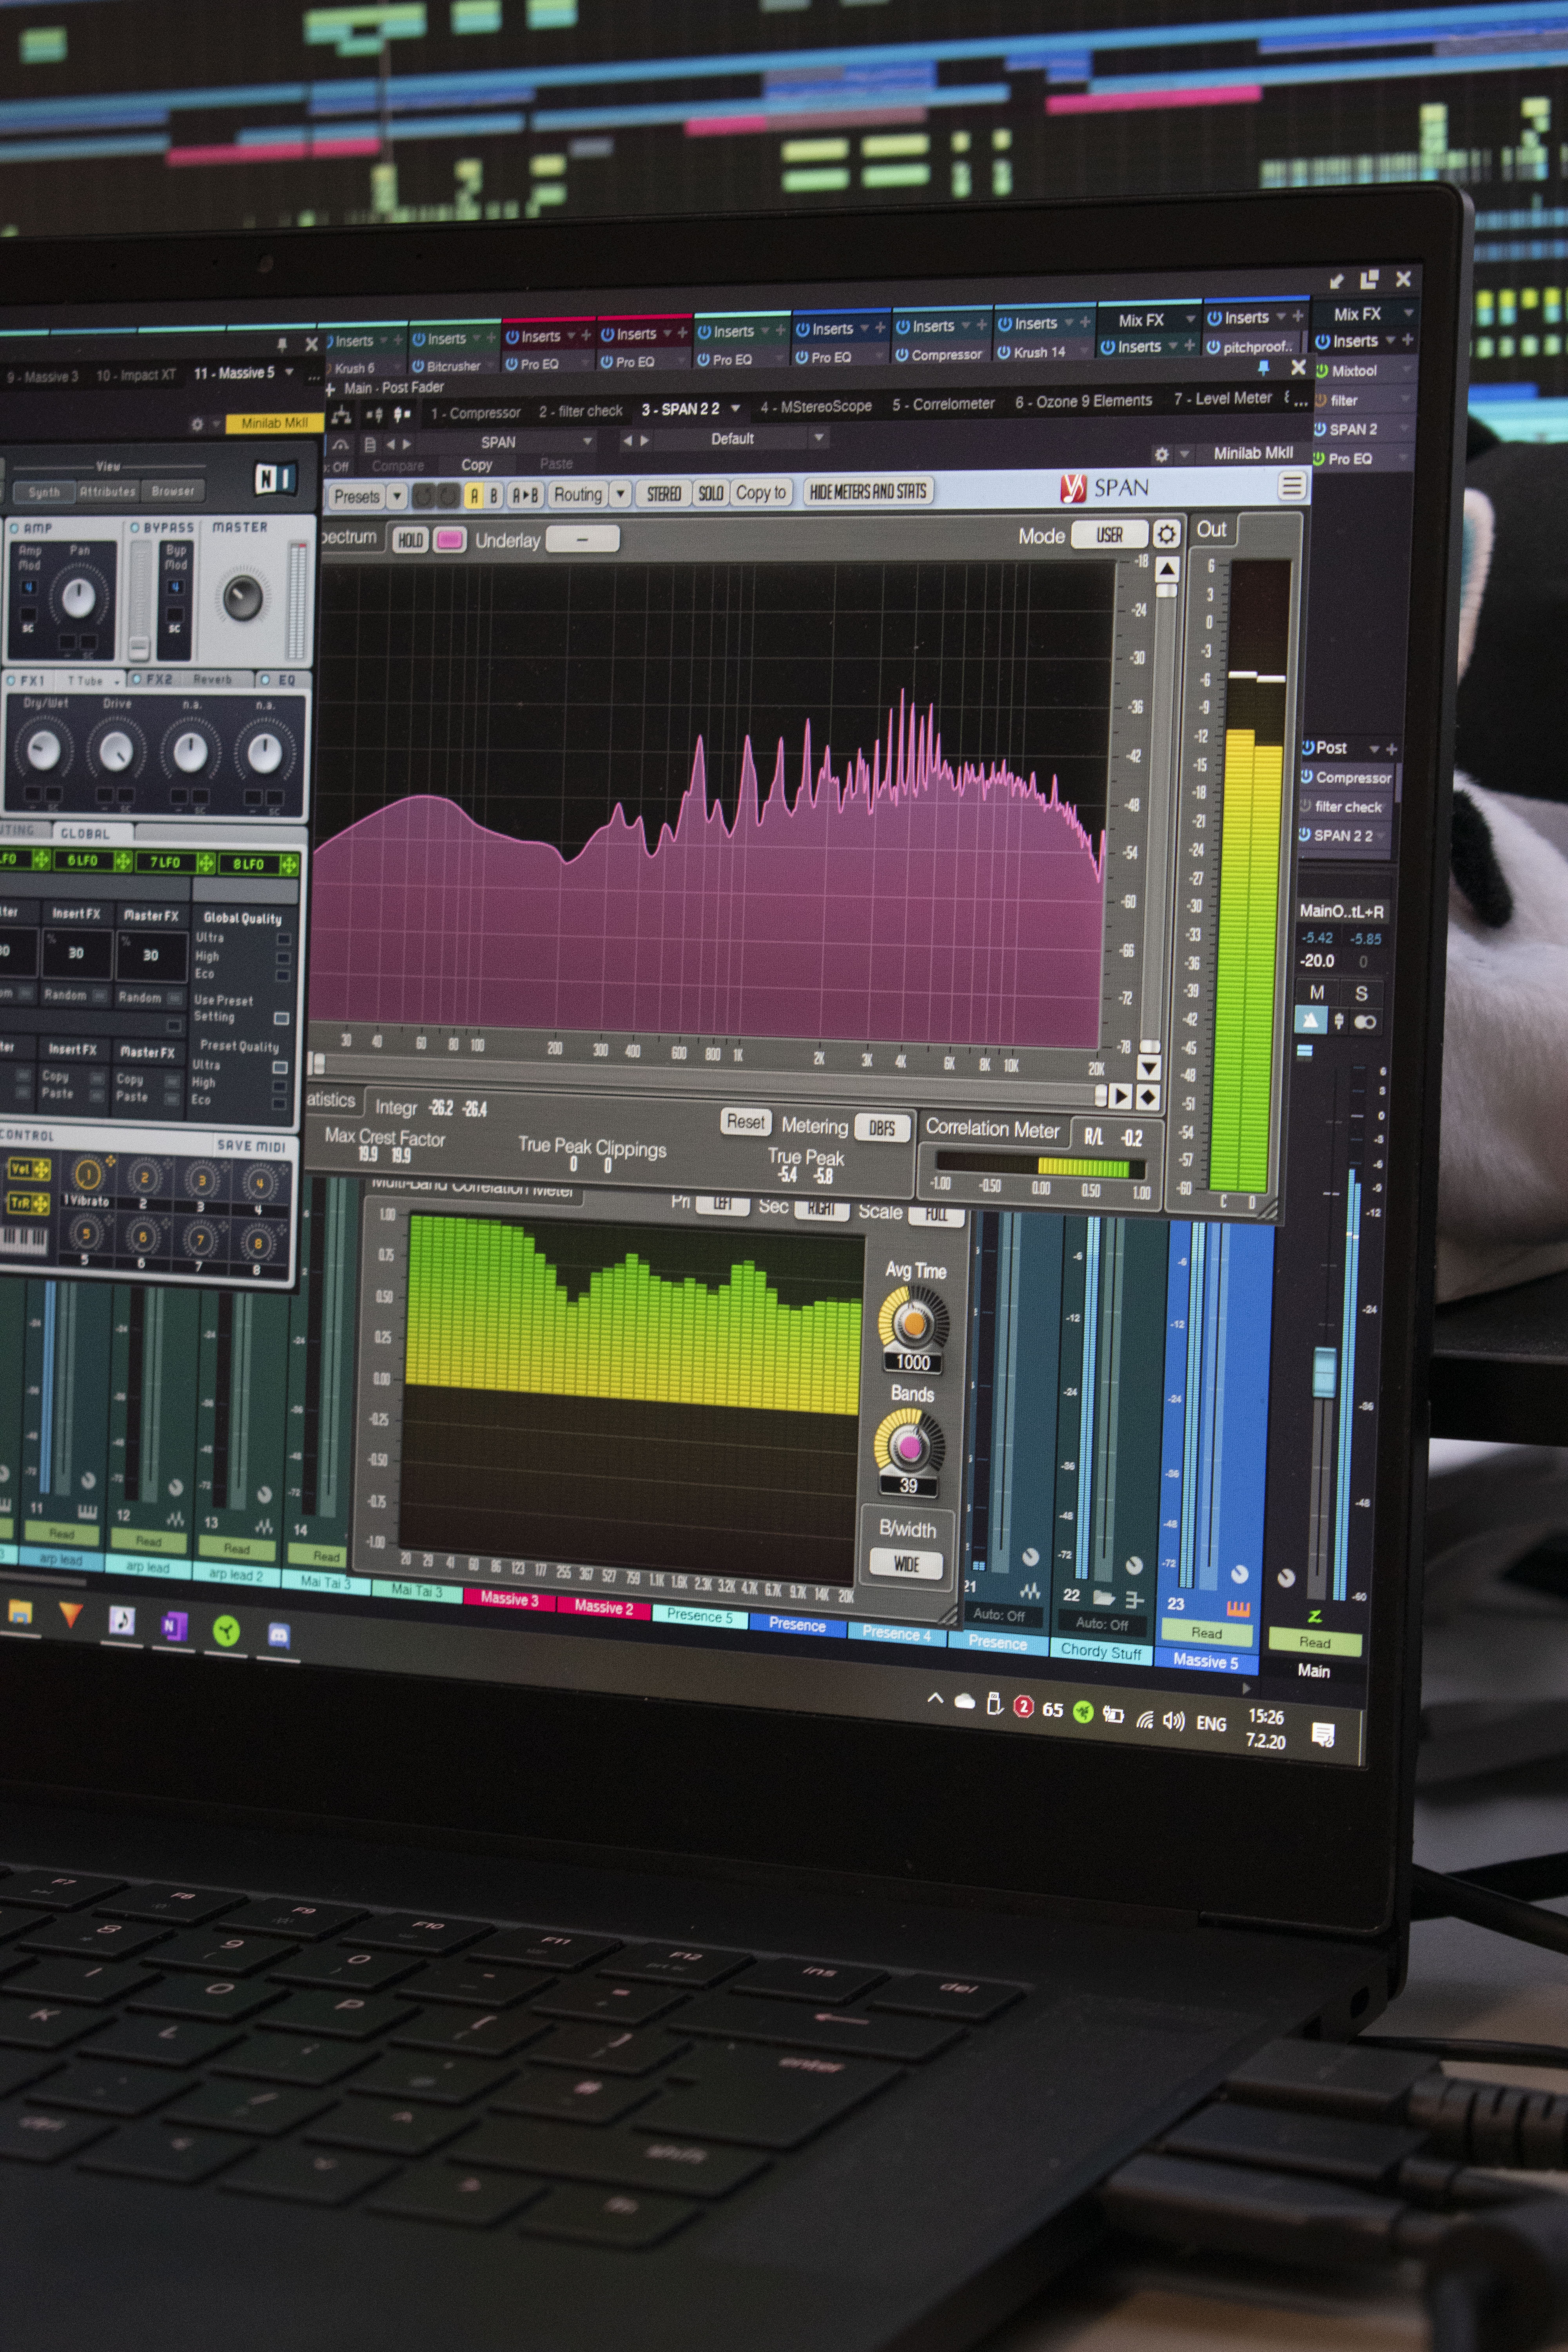Click the volume icon in system tray
Viewport: 1568px width, 2352px height.
pyautogui.click(x=1174, y=1720)
